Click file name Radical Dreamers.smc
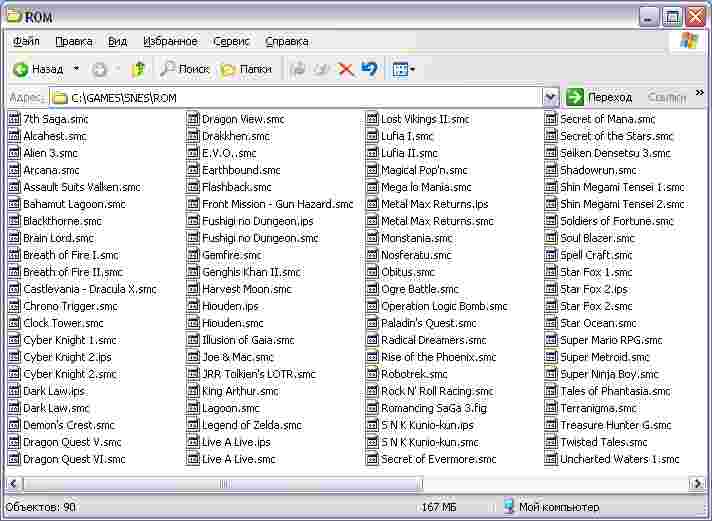712x521 pixels. pos(434,340)
